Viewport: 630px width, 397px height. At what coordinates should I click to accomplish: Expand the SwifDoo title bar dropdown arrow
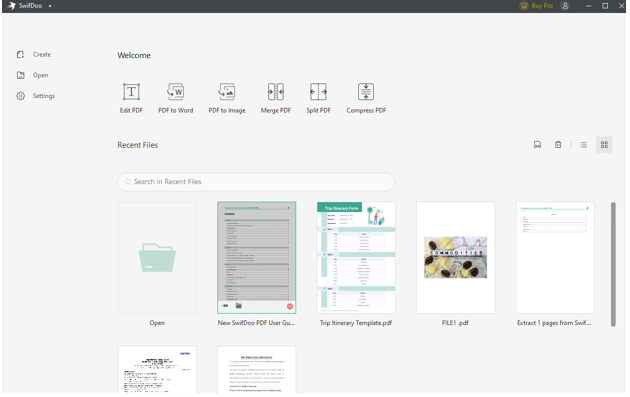pos(50,6)
